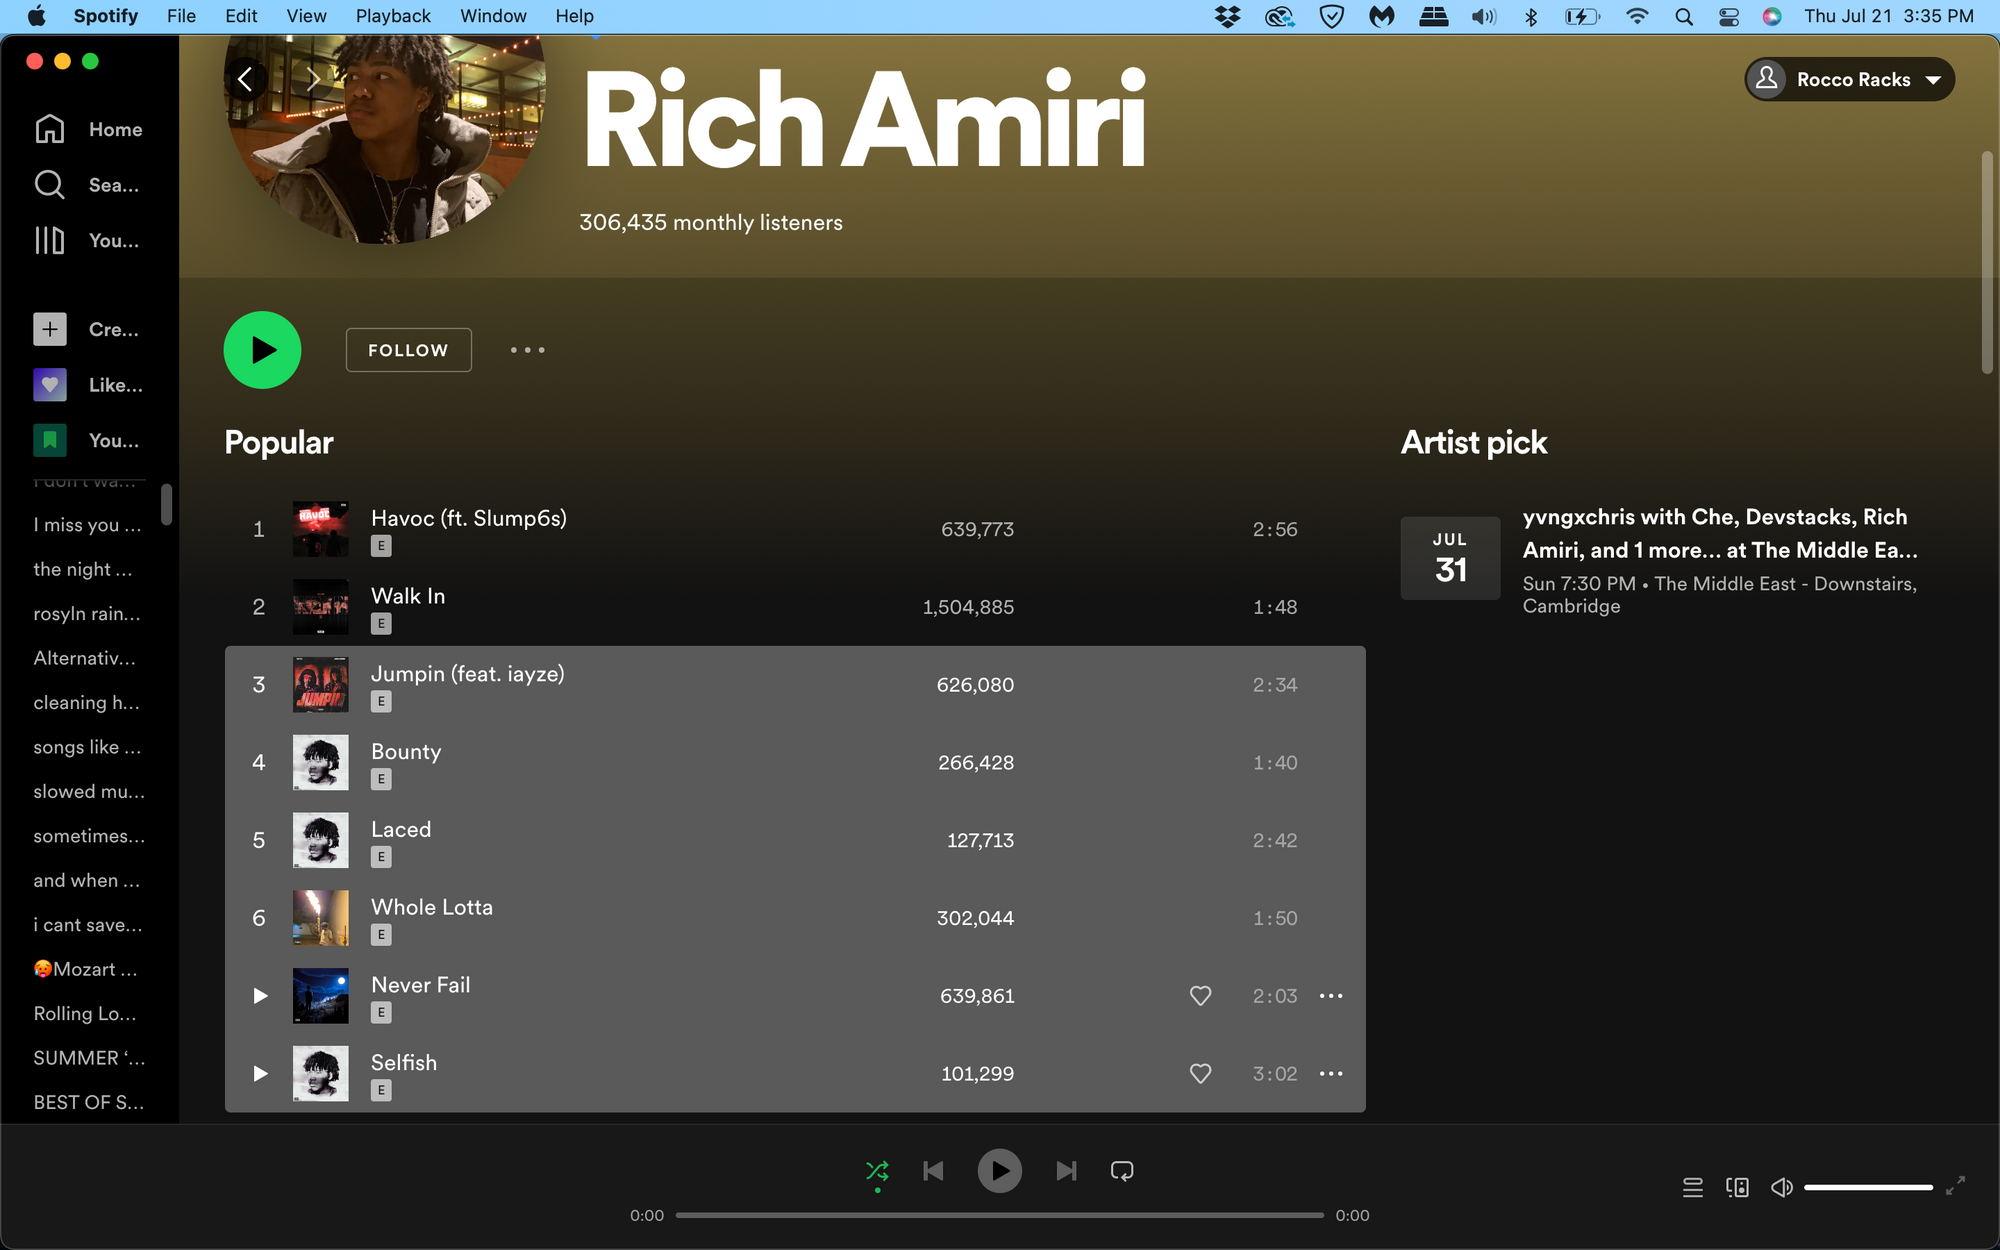Open macOS Control Center
Image resolution: width=2000 pixels, height=1250 pixels.
pyautogui.click(x=1729, y=16)
